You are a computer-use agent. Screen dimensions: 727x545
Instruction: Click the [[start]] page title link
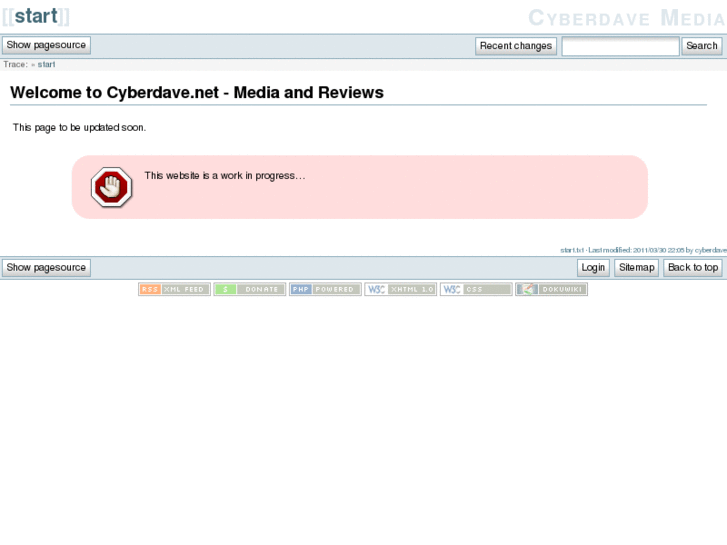(36, 16)
